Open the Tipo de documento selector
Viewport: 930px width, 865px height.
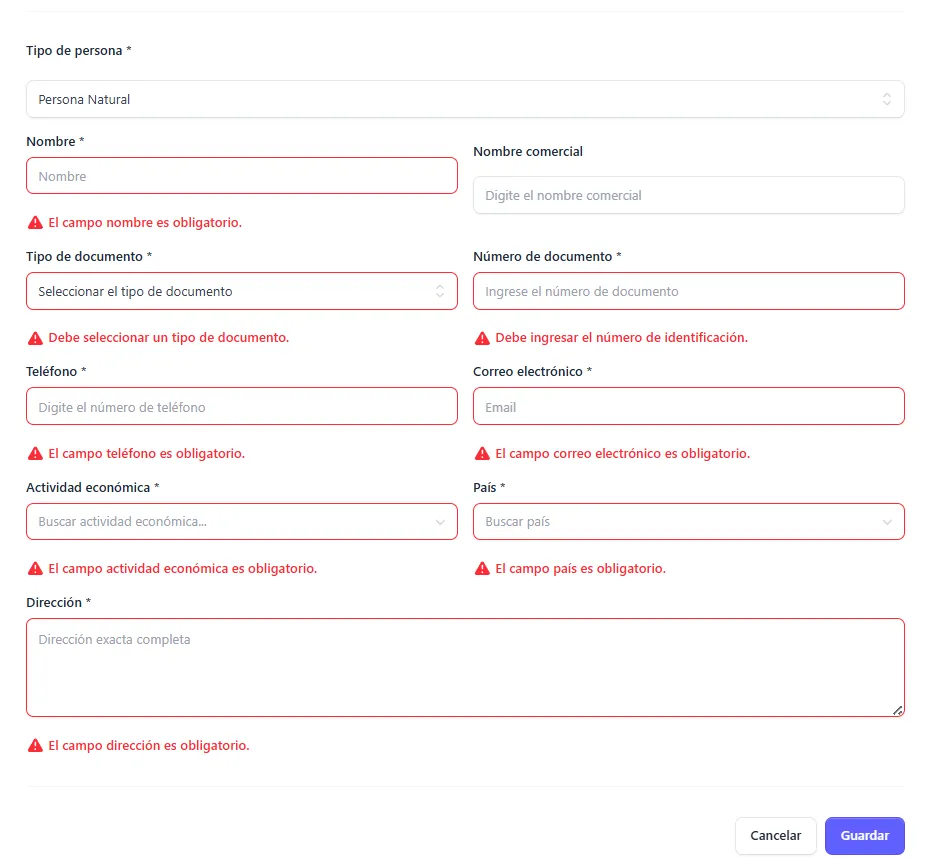click(241, 291)
